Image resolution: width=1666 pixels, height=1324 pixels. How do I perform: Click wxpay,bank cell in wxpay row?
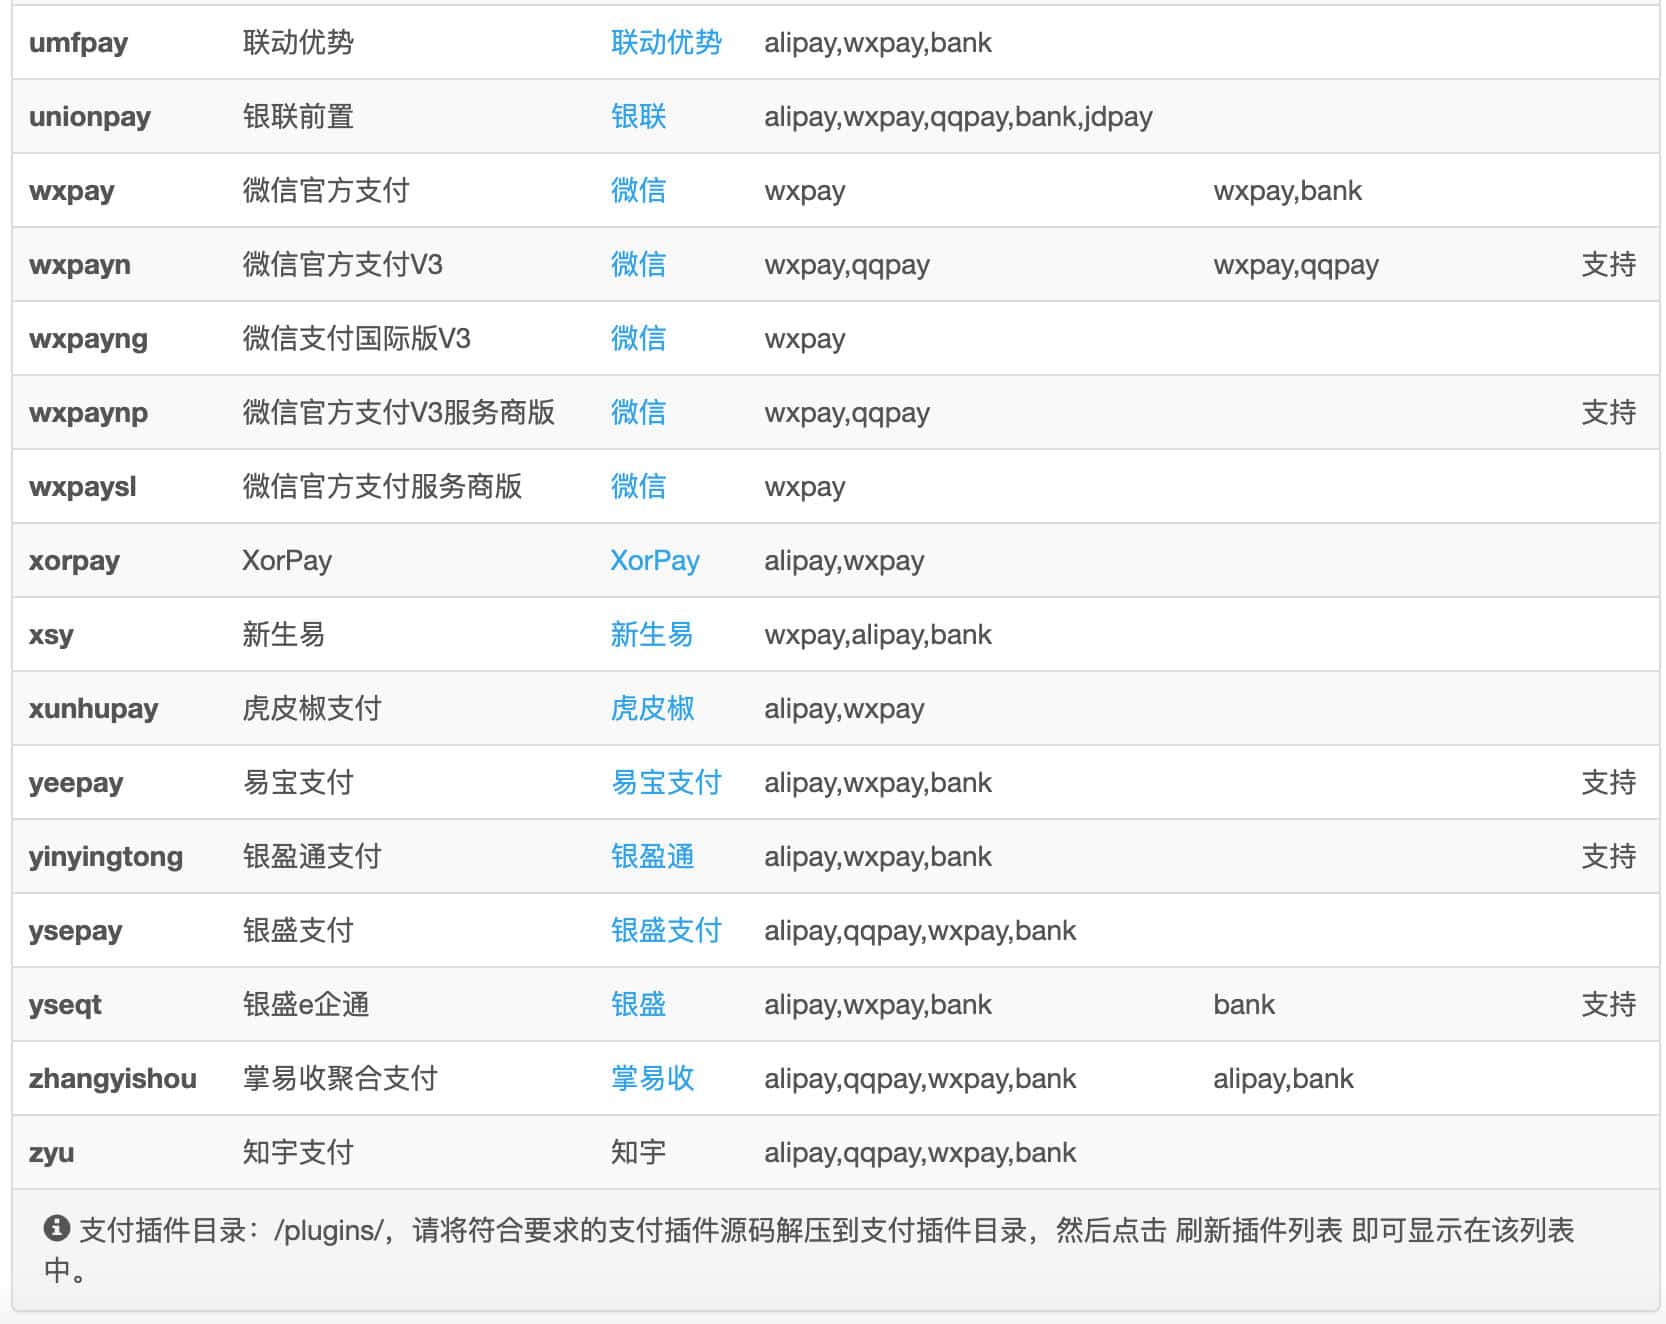(x=1287, y=191)
